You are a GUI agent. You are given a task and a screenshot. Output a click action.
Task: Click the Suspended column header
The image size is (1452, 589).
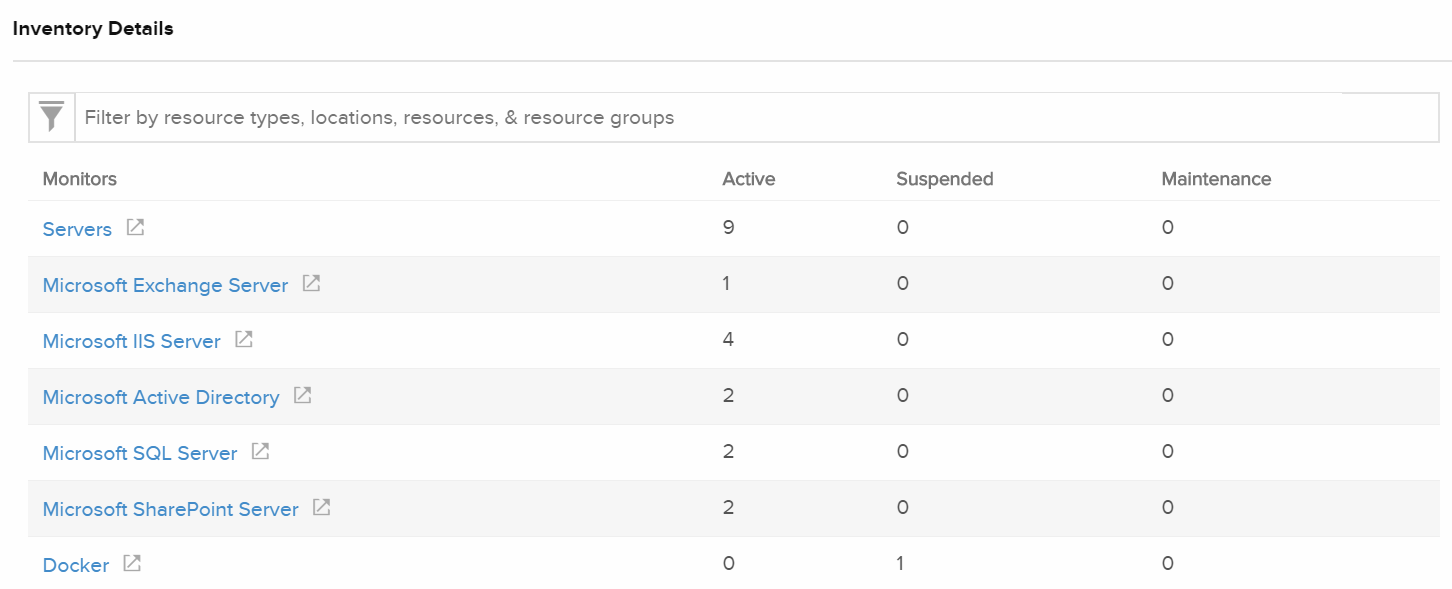click(944, 178)
